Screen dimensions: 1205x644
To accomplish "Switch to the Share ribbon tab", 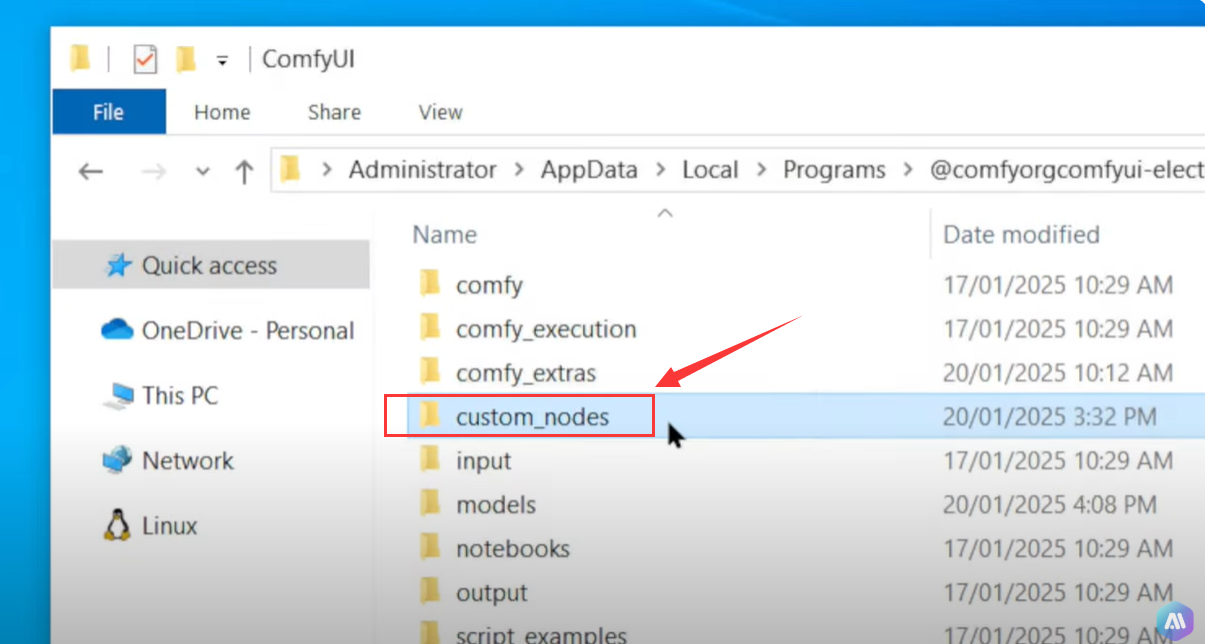I will (334, 112).
